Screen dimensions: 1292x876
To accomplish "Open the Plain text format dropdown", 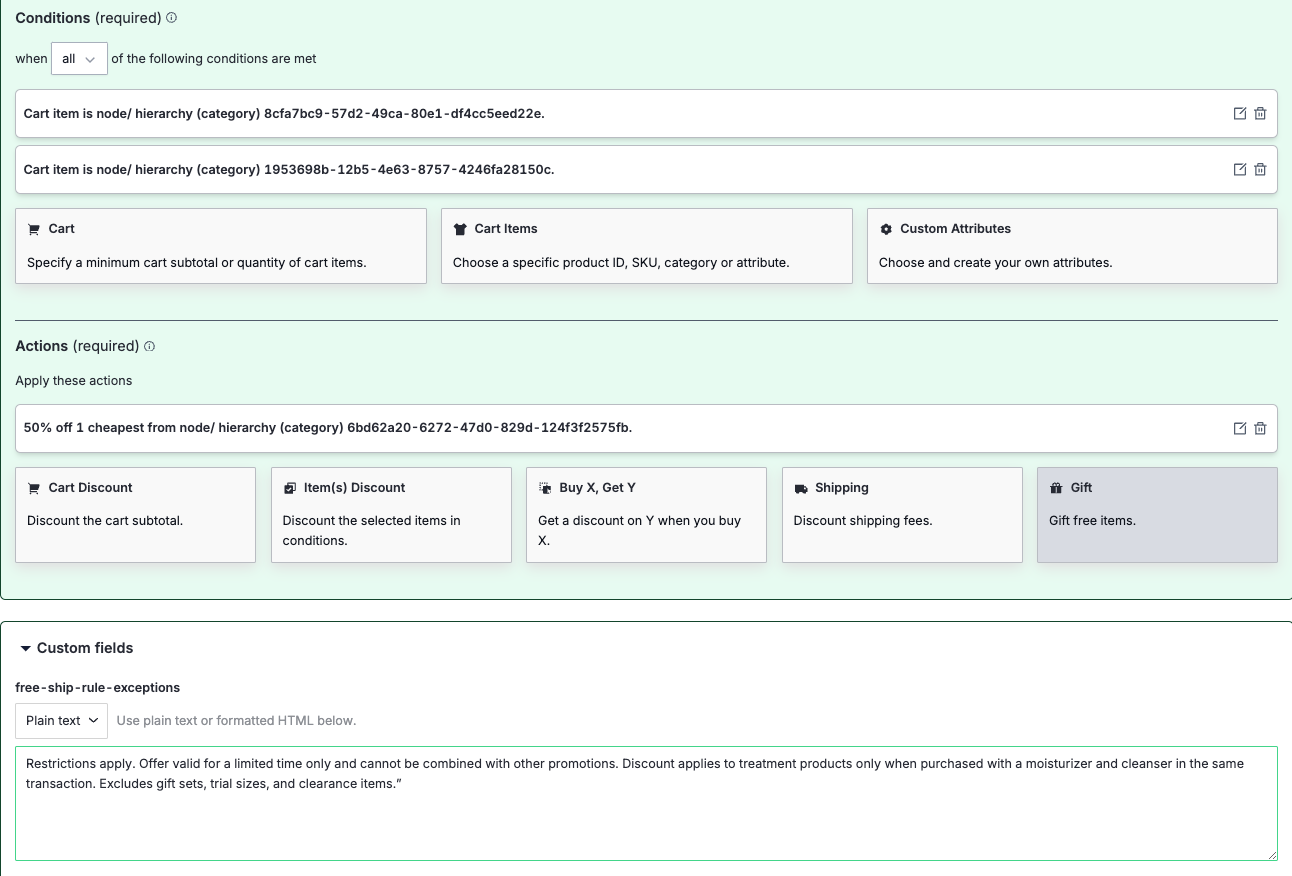I will pos(61,720).
